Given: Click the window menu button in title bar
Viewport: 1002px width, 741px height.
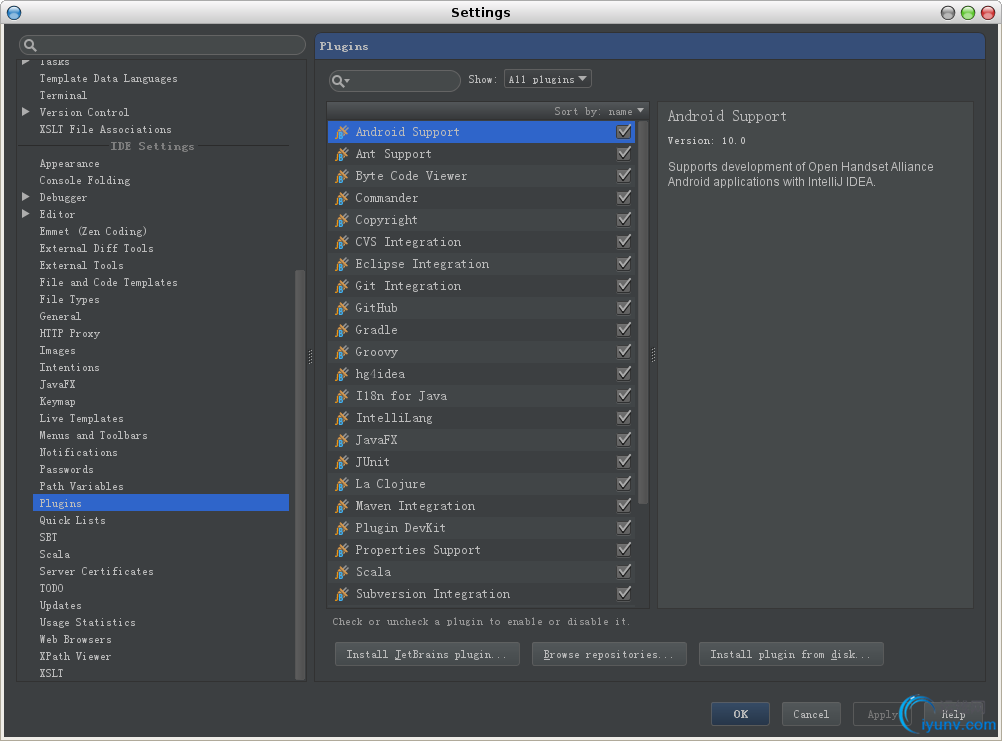Looking at the screenshot, I should pos(13,12).
